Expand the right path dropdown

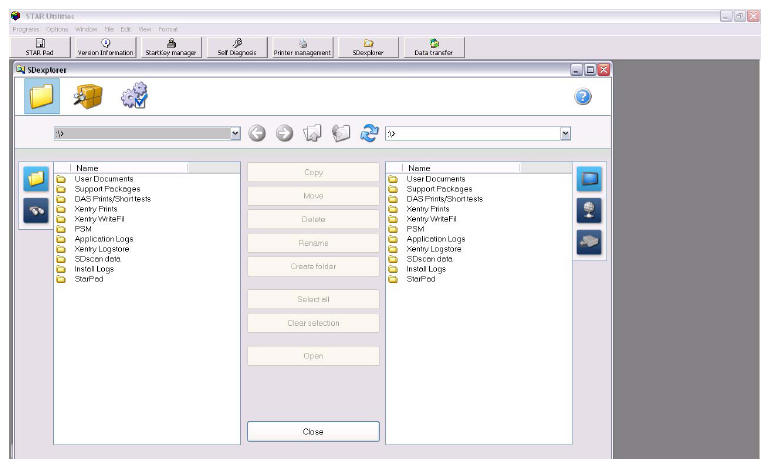565,133
